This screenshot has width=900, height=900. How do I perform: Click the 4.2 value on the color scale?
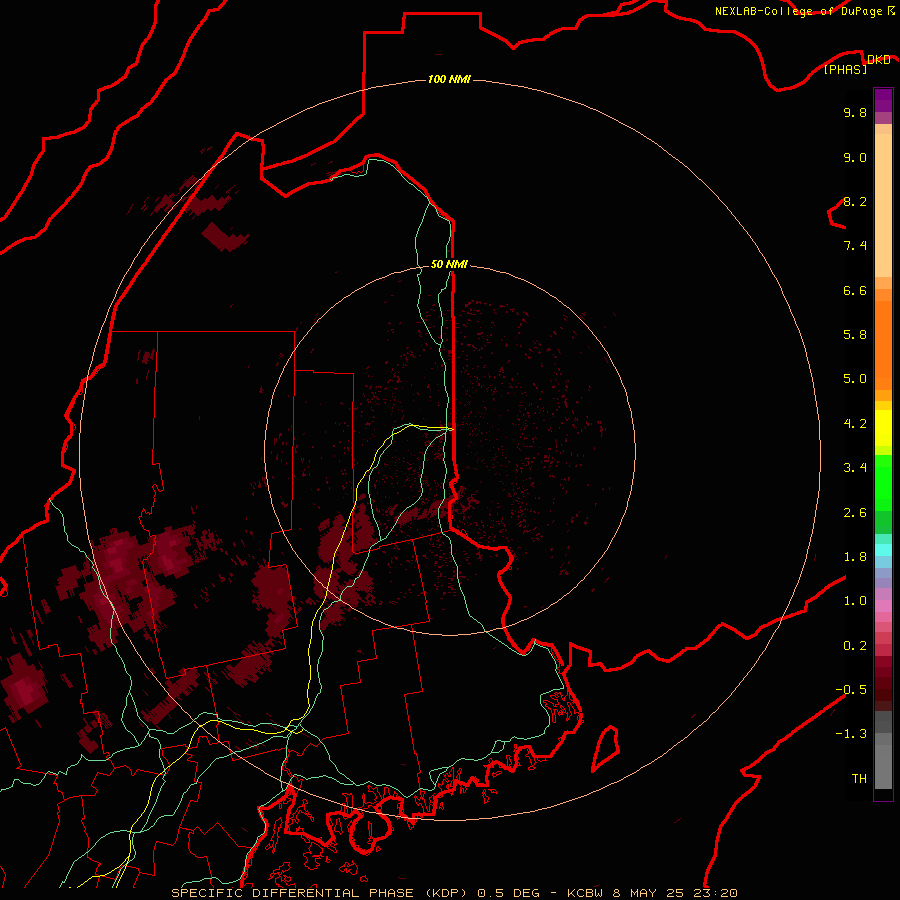pyautogui.click(x=855, y=424)
